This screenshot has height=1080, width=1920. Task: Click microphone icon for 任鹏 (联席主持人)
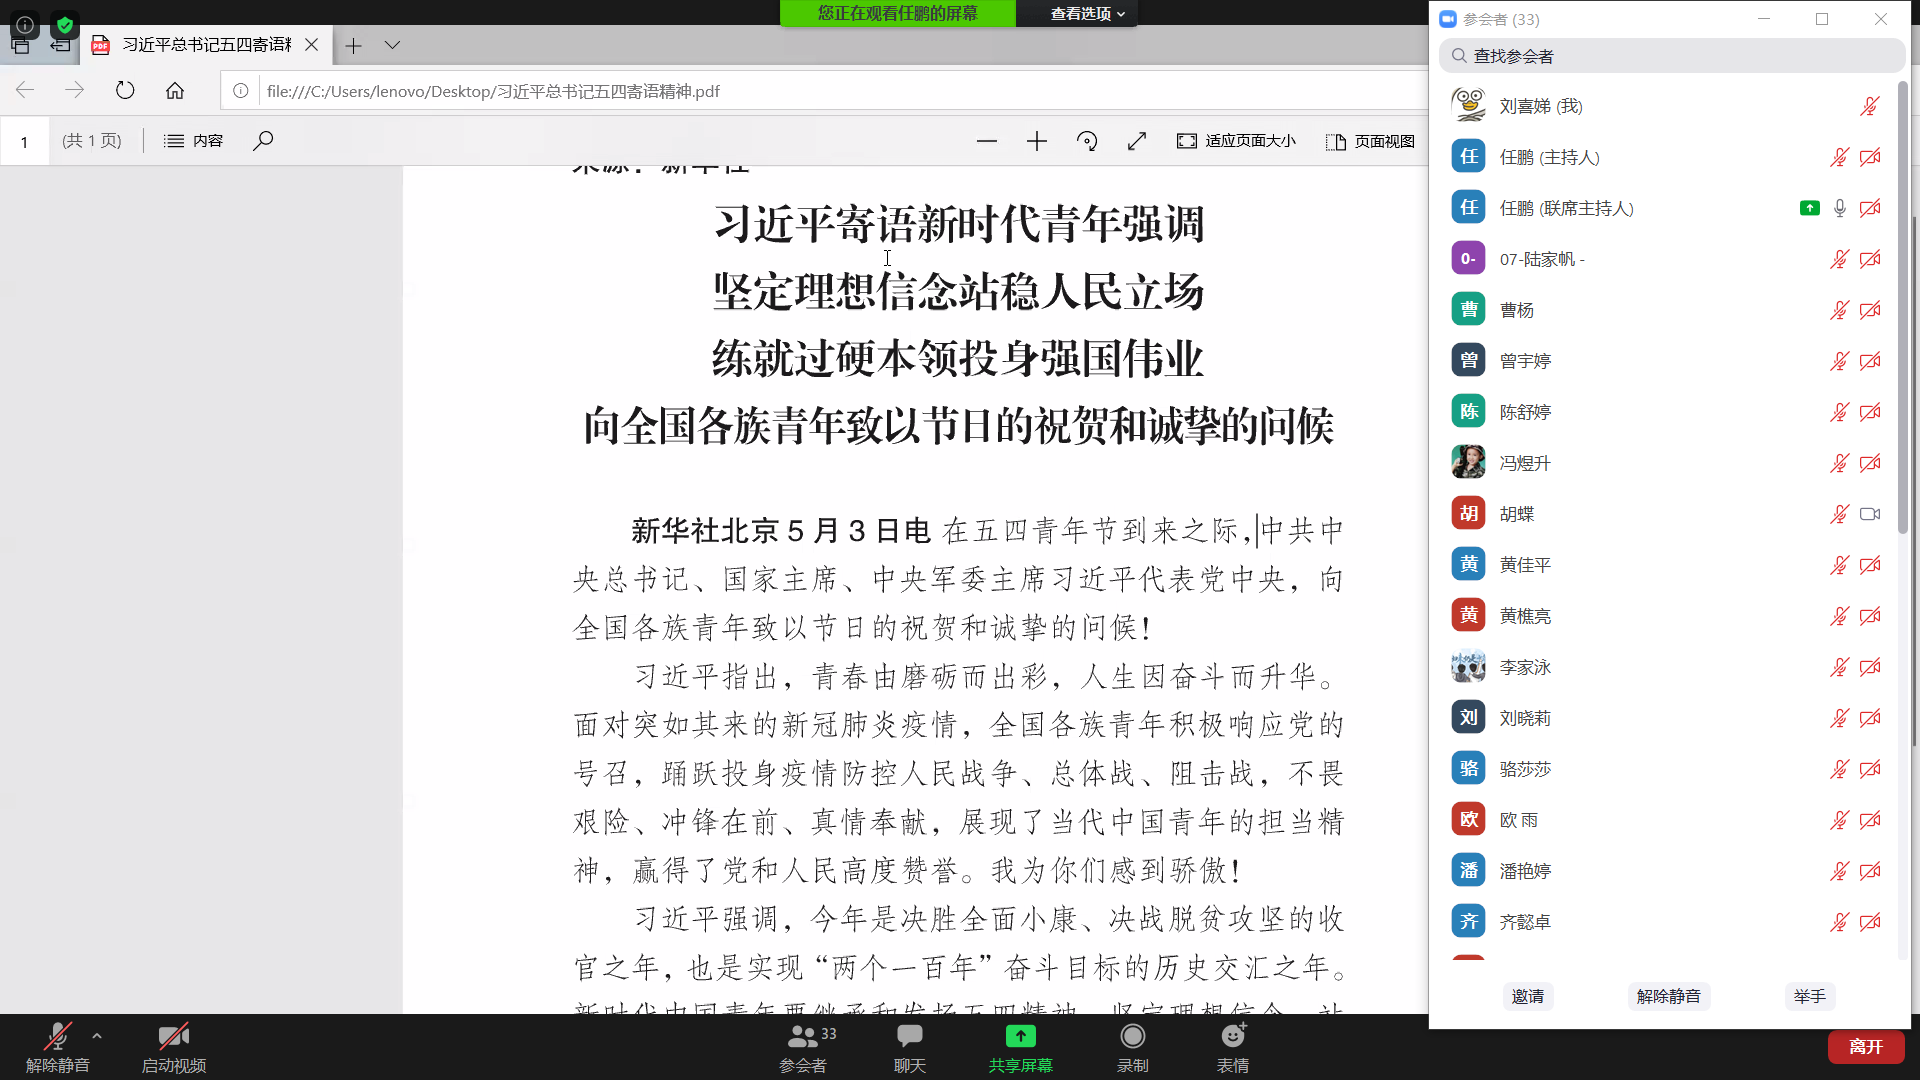(1840, 208)
